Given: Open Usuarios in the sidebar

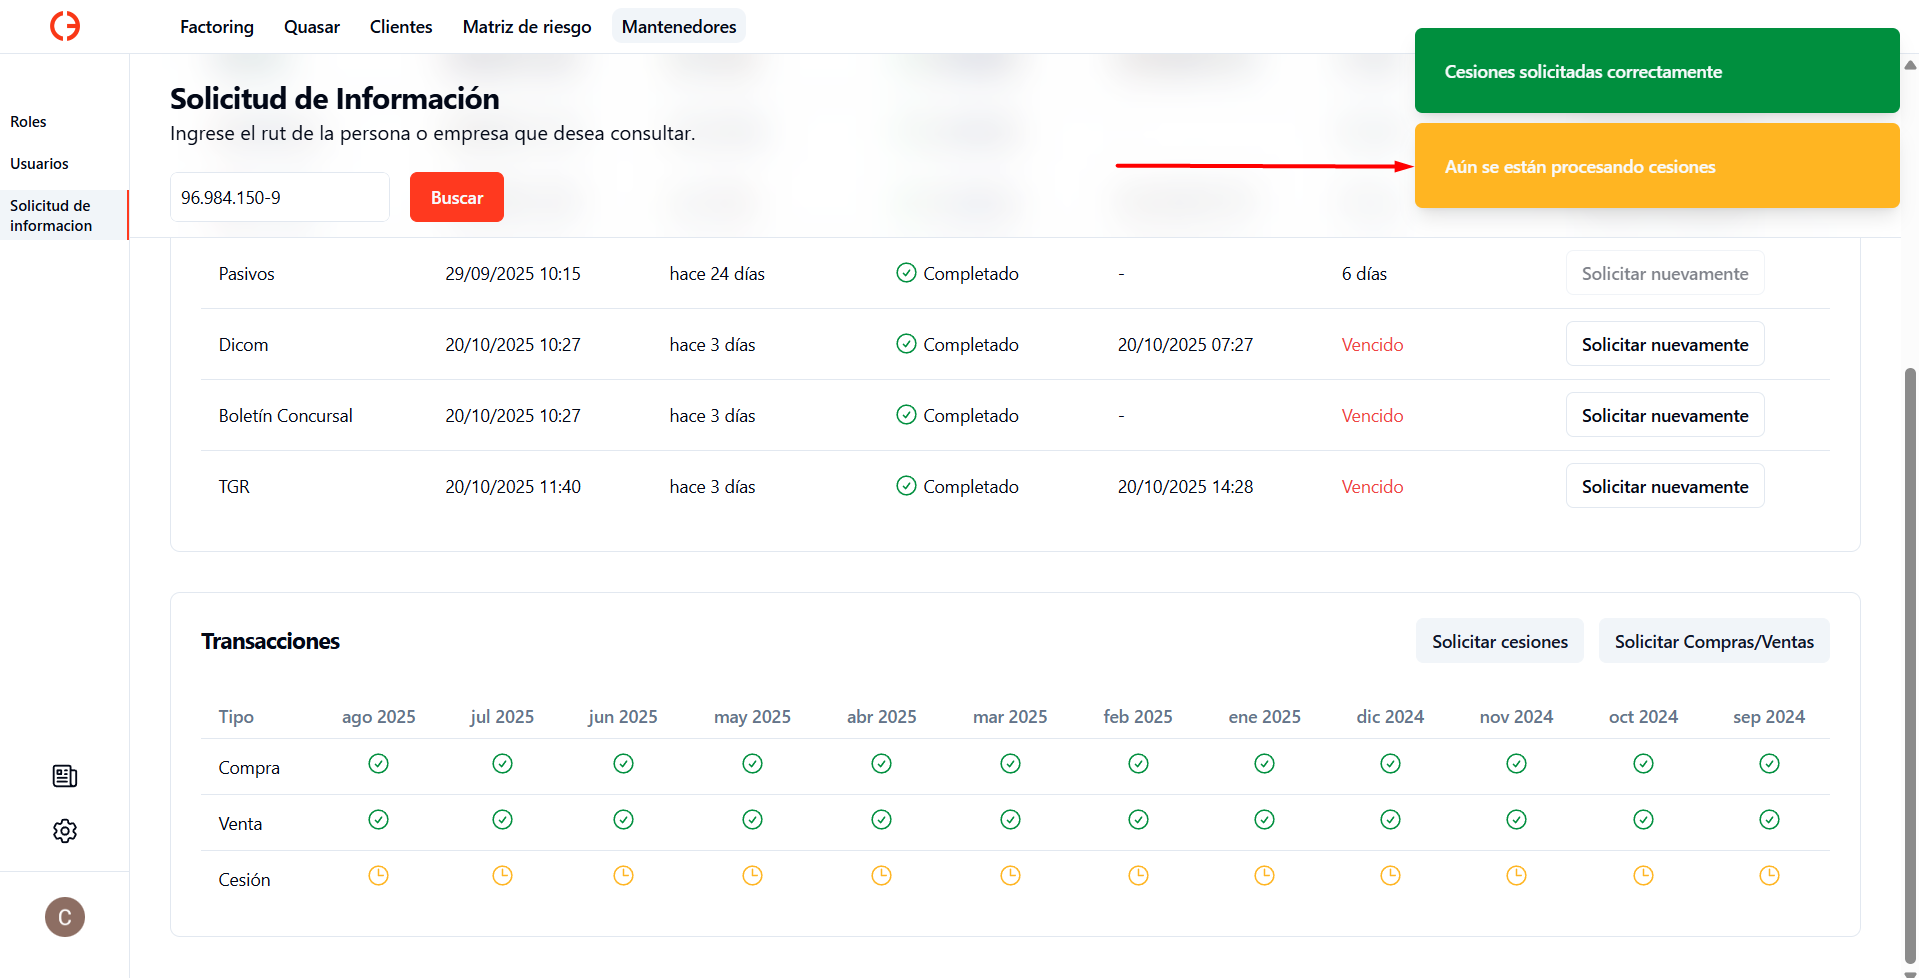Looking at the screenshot, I should click(40, 164).
